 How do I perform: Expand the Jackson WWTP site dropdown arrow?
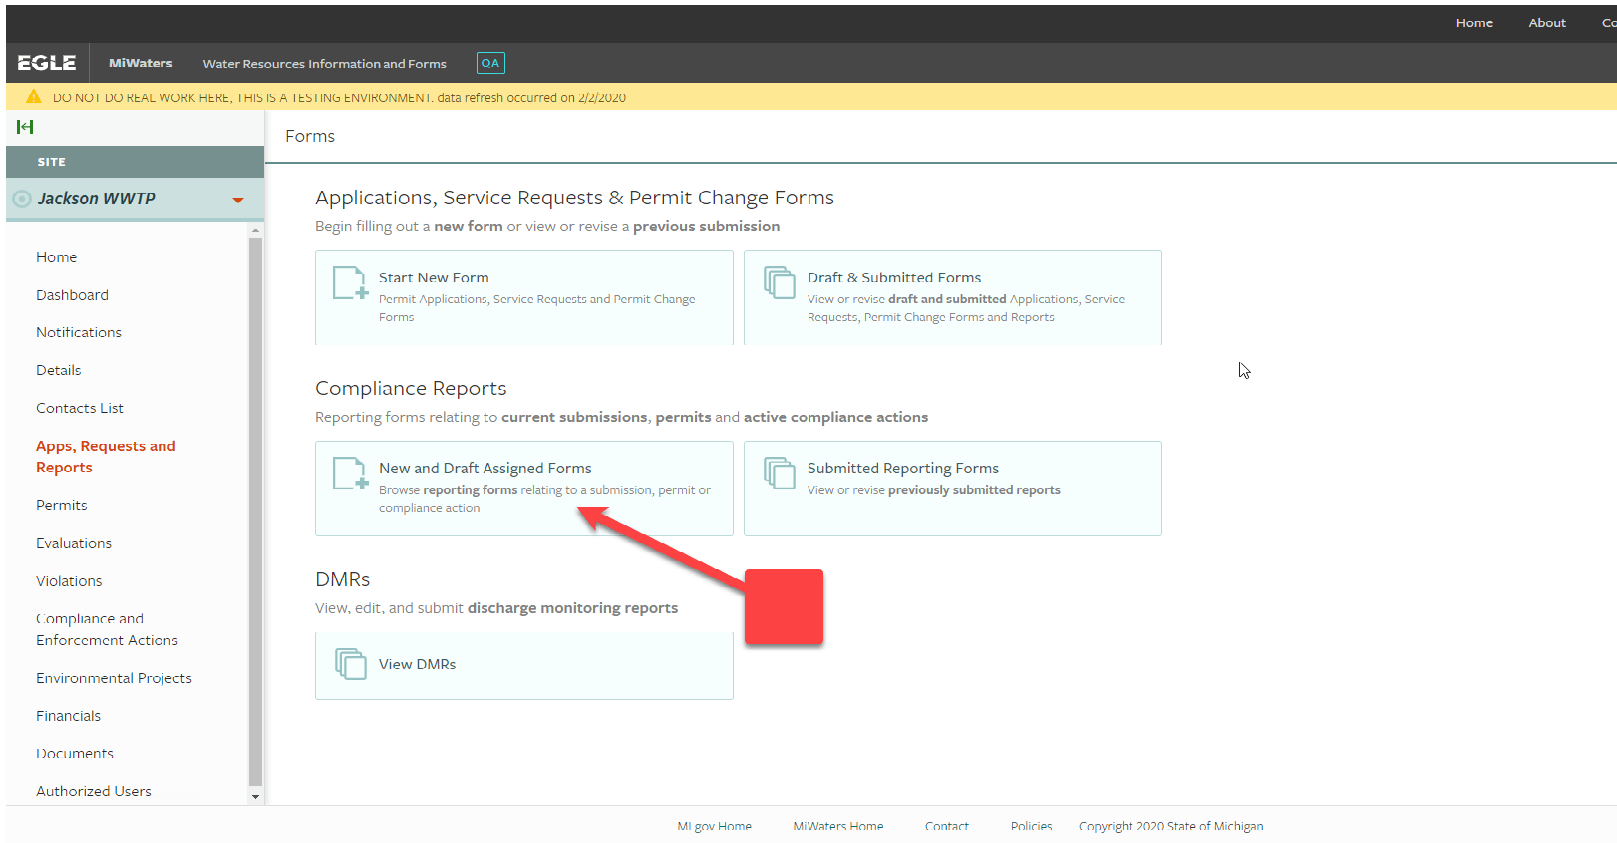(238, 200)
